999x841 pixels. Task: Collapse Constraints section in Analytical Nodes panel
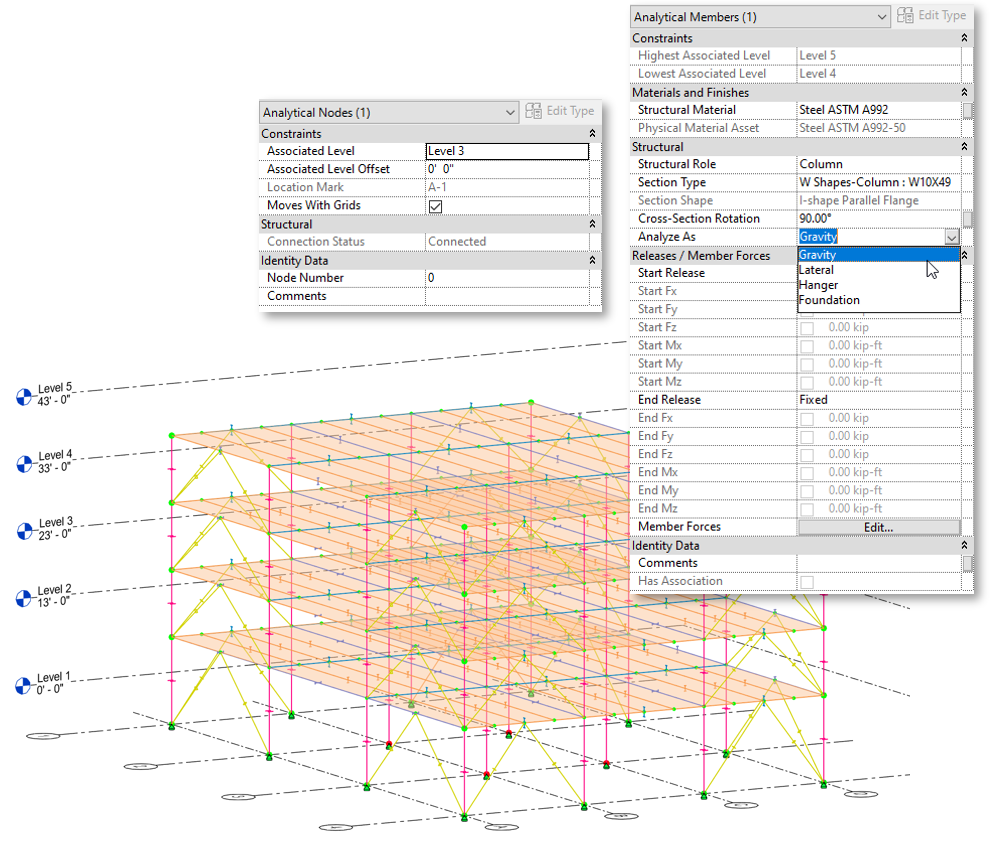tap(593, 133)
